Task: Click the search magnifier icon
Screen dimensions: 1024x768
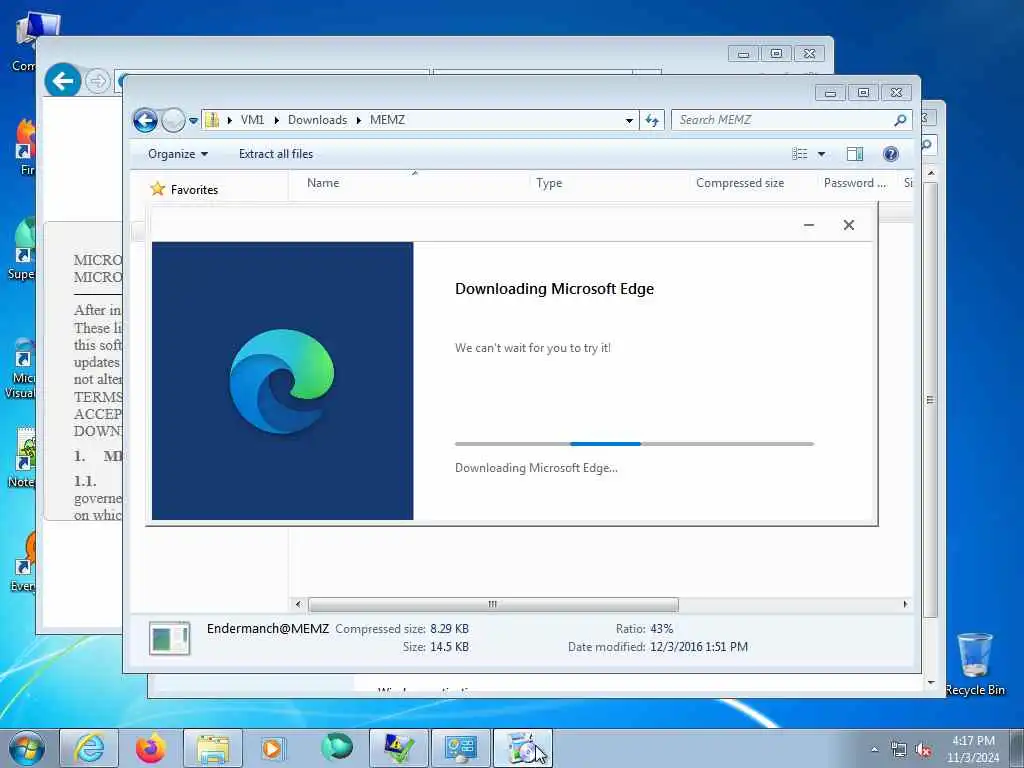Action: [x=901, y=120]
